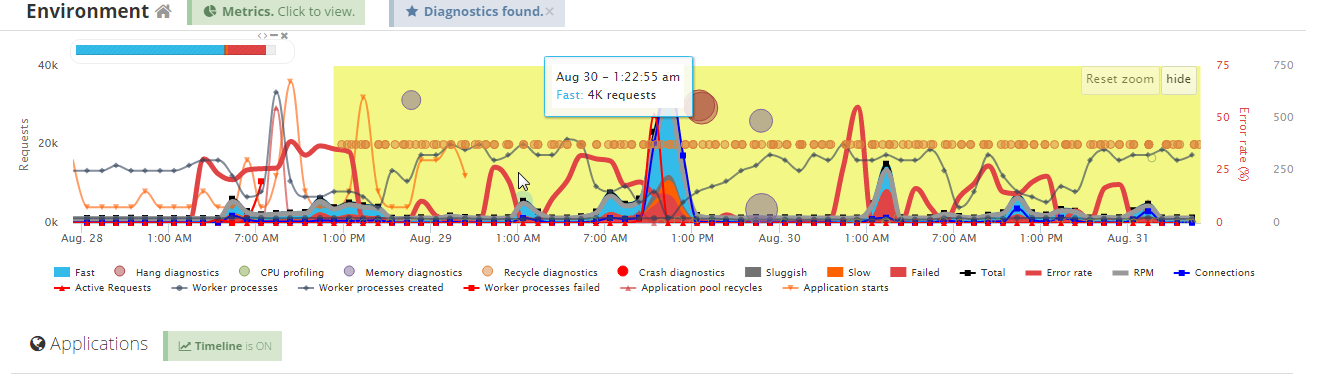Click the code arrows icon on the mini bar widget
This screenshot has width=1320, height=376.
click(x=262, y=35)
